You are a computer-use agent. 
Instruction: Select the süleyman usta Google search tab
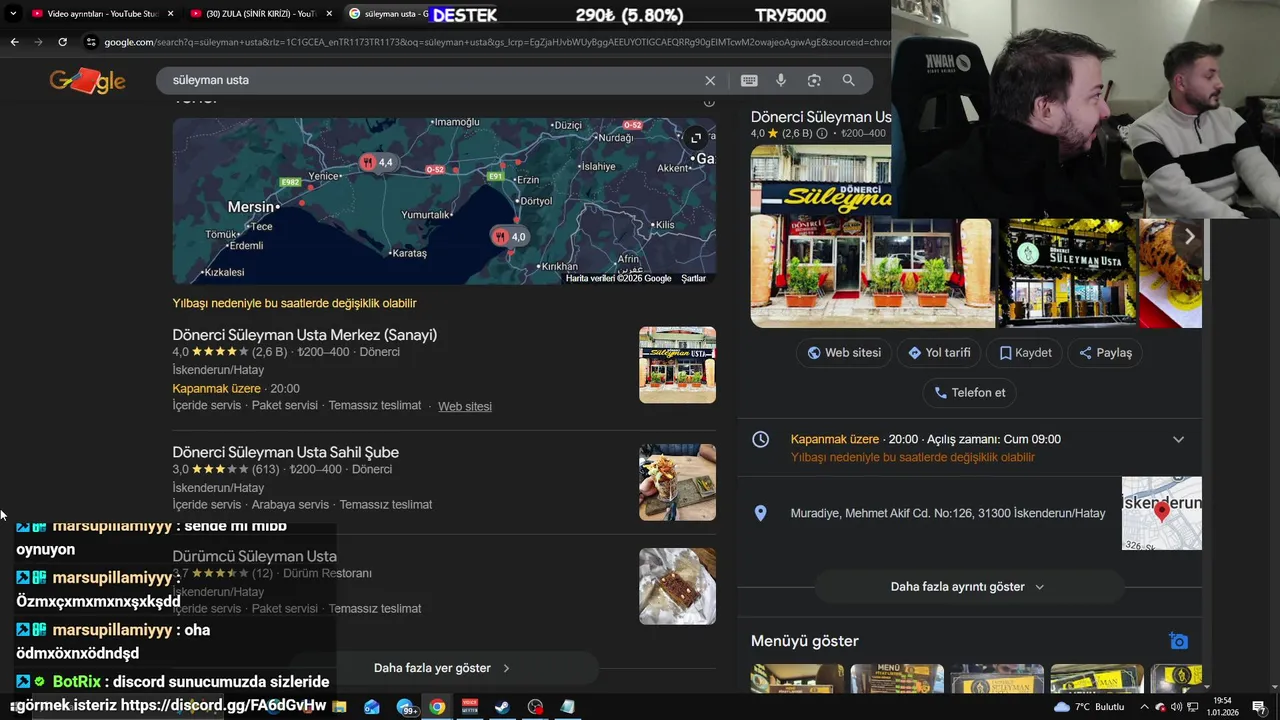point(390,14)
